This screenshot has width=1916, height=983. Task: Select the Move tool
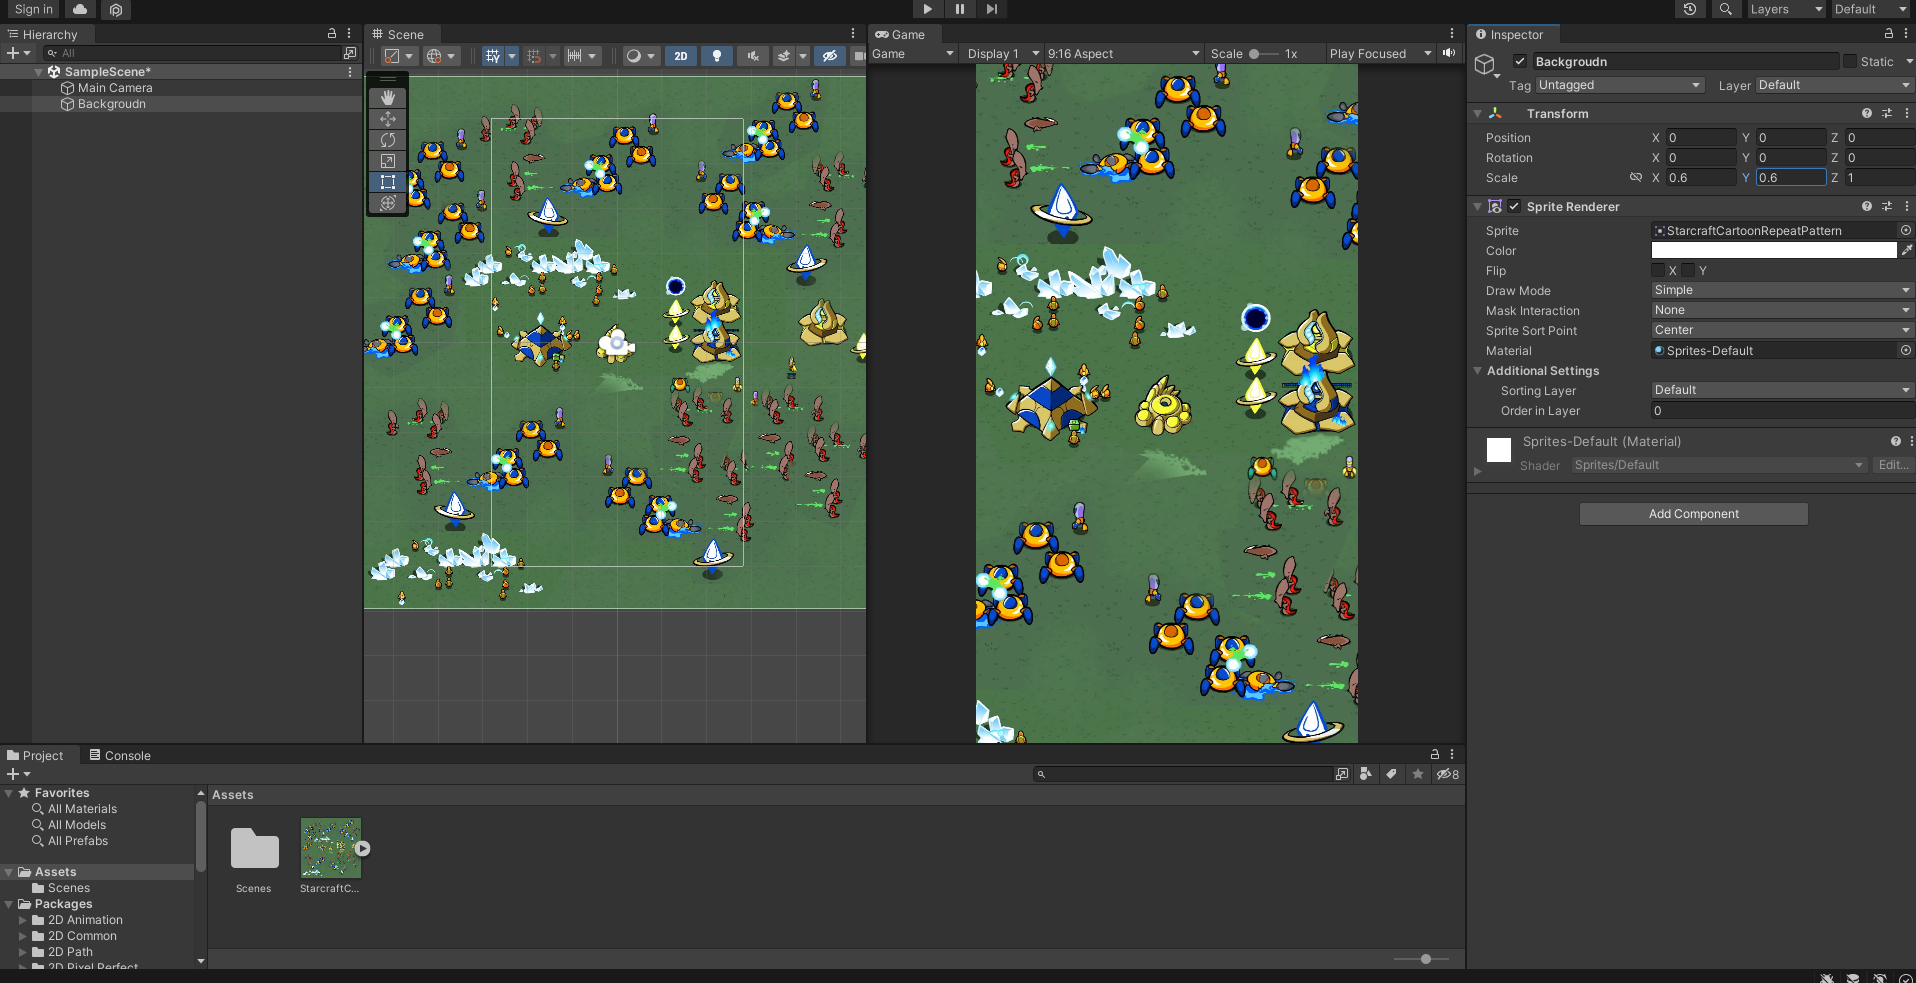point(388,119)
